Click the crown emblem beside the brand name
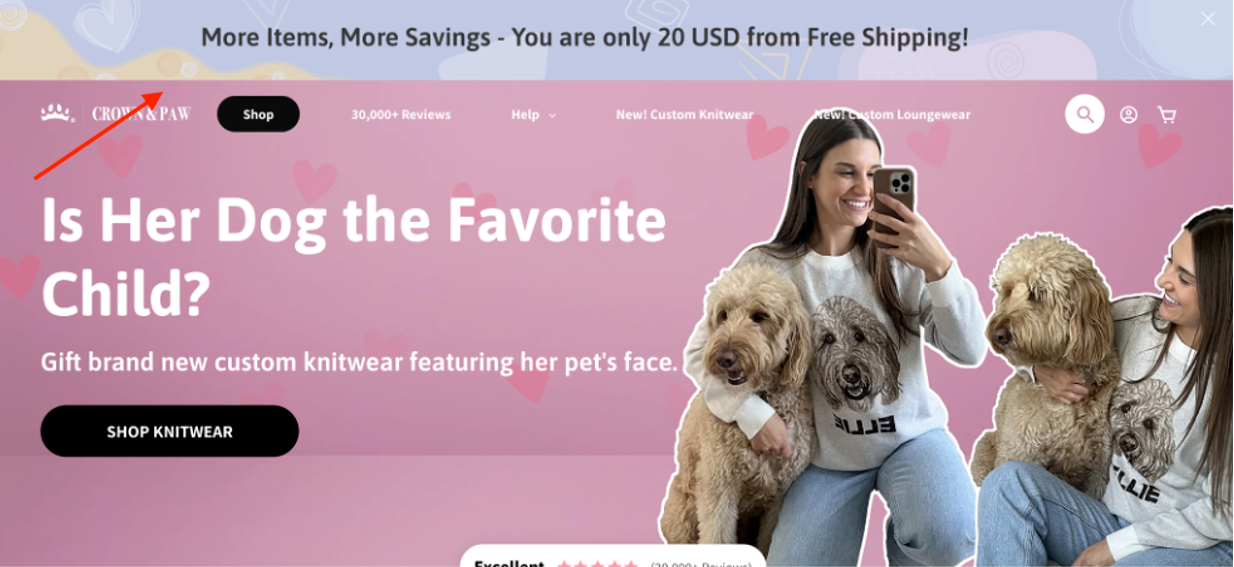This screenshot has height=567, width=1234. click(x=57, y=113)
